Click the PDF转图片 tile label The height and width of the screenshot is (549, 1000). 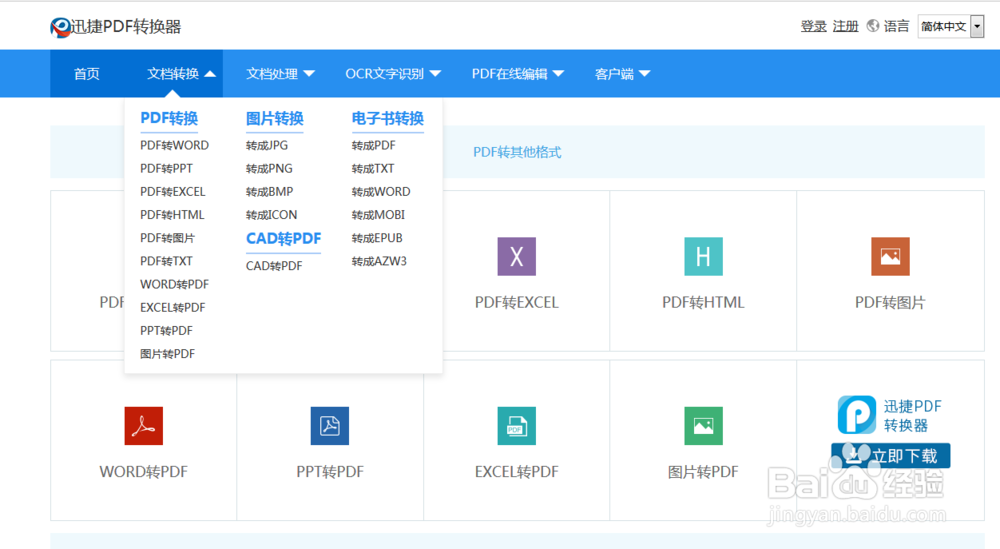coord(890,302)
